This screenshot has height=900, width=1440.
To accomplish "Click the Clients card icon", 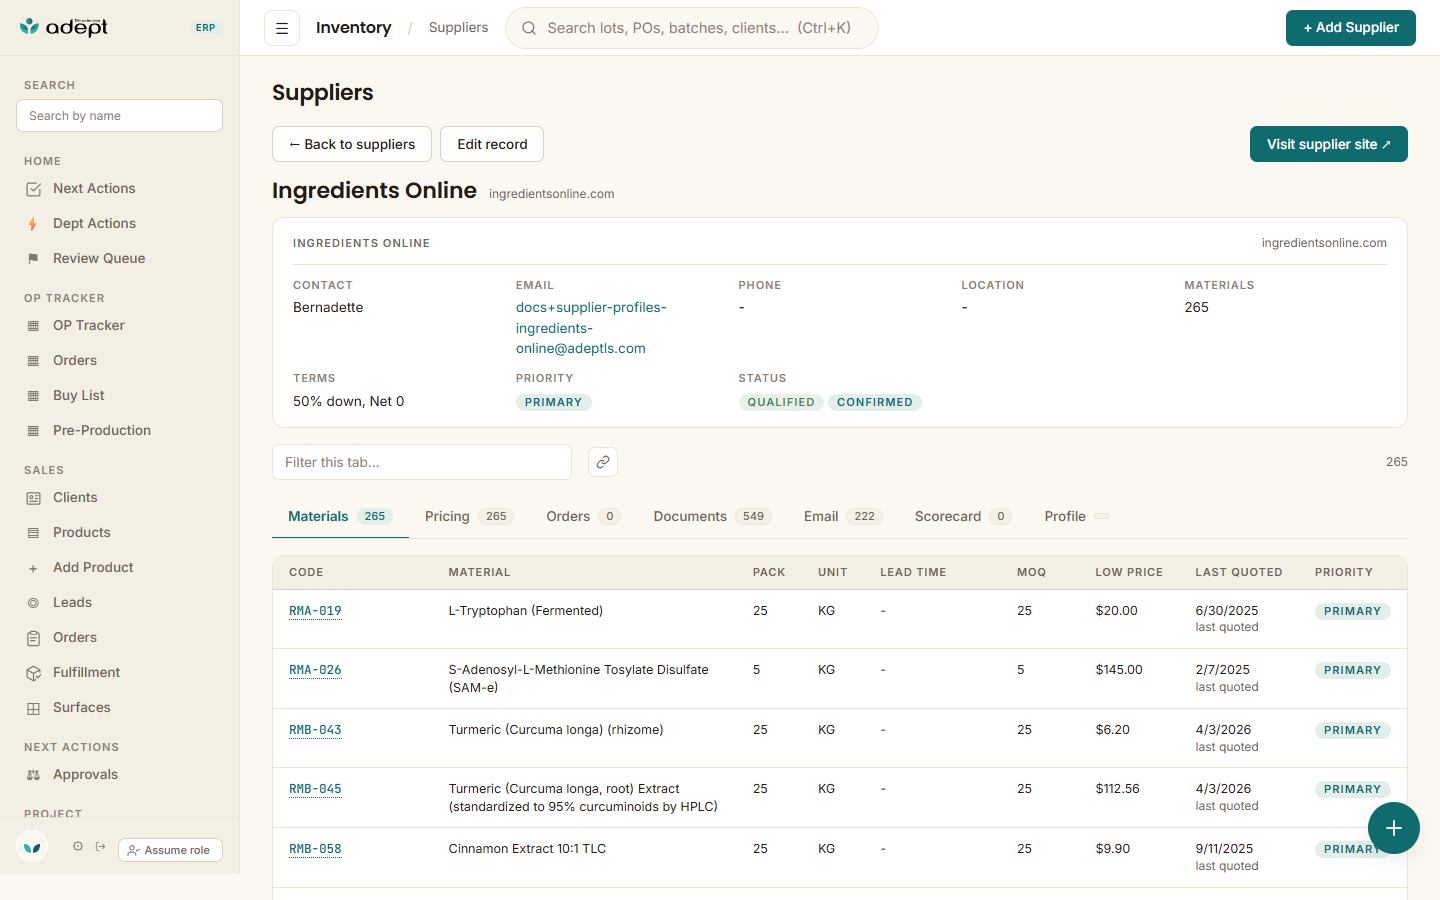I will 33,498.
